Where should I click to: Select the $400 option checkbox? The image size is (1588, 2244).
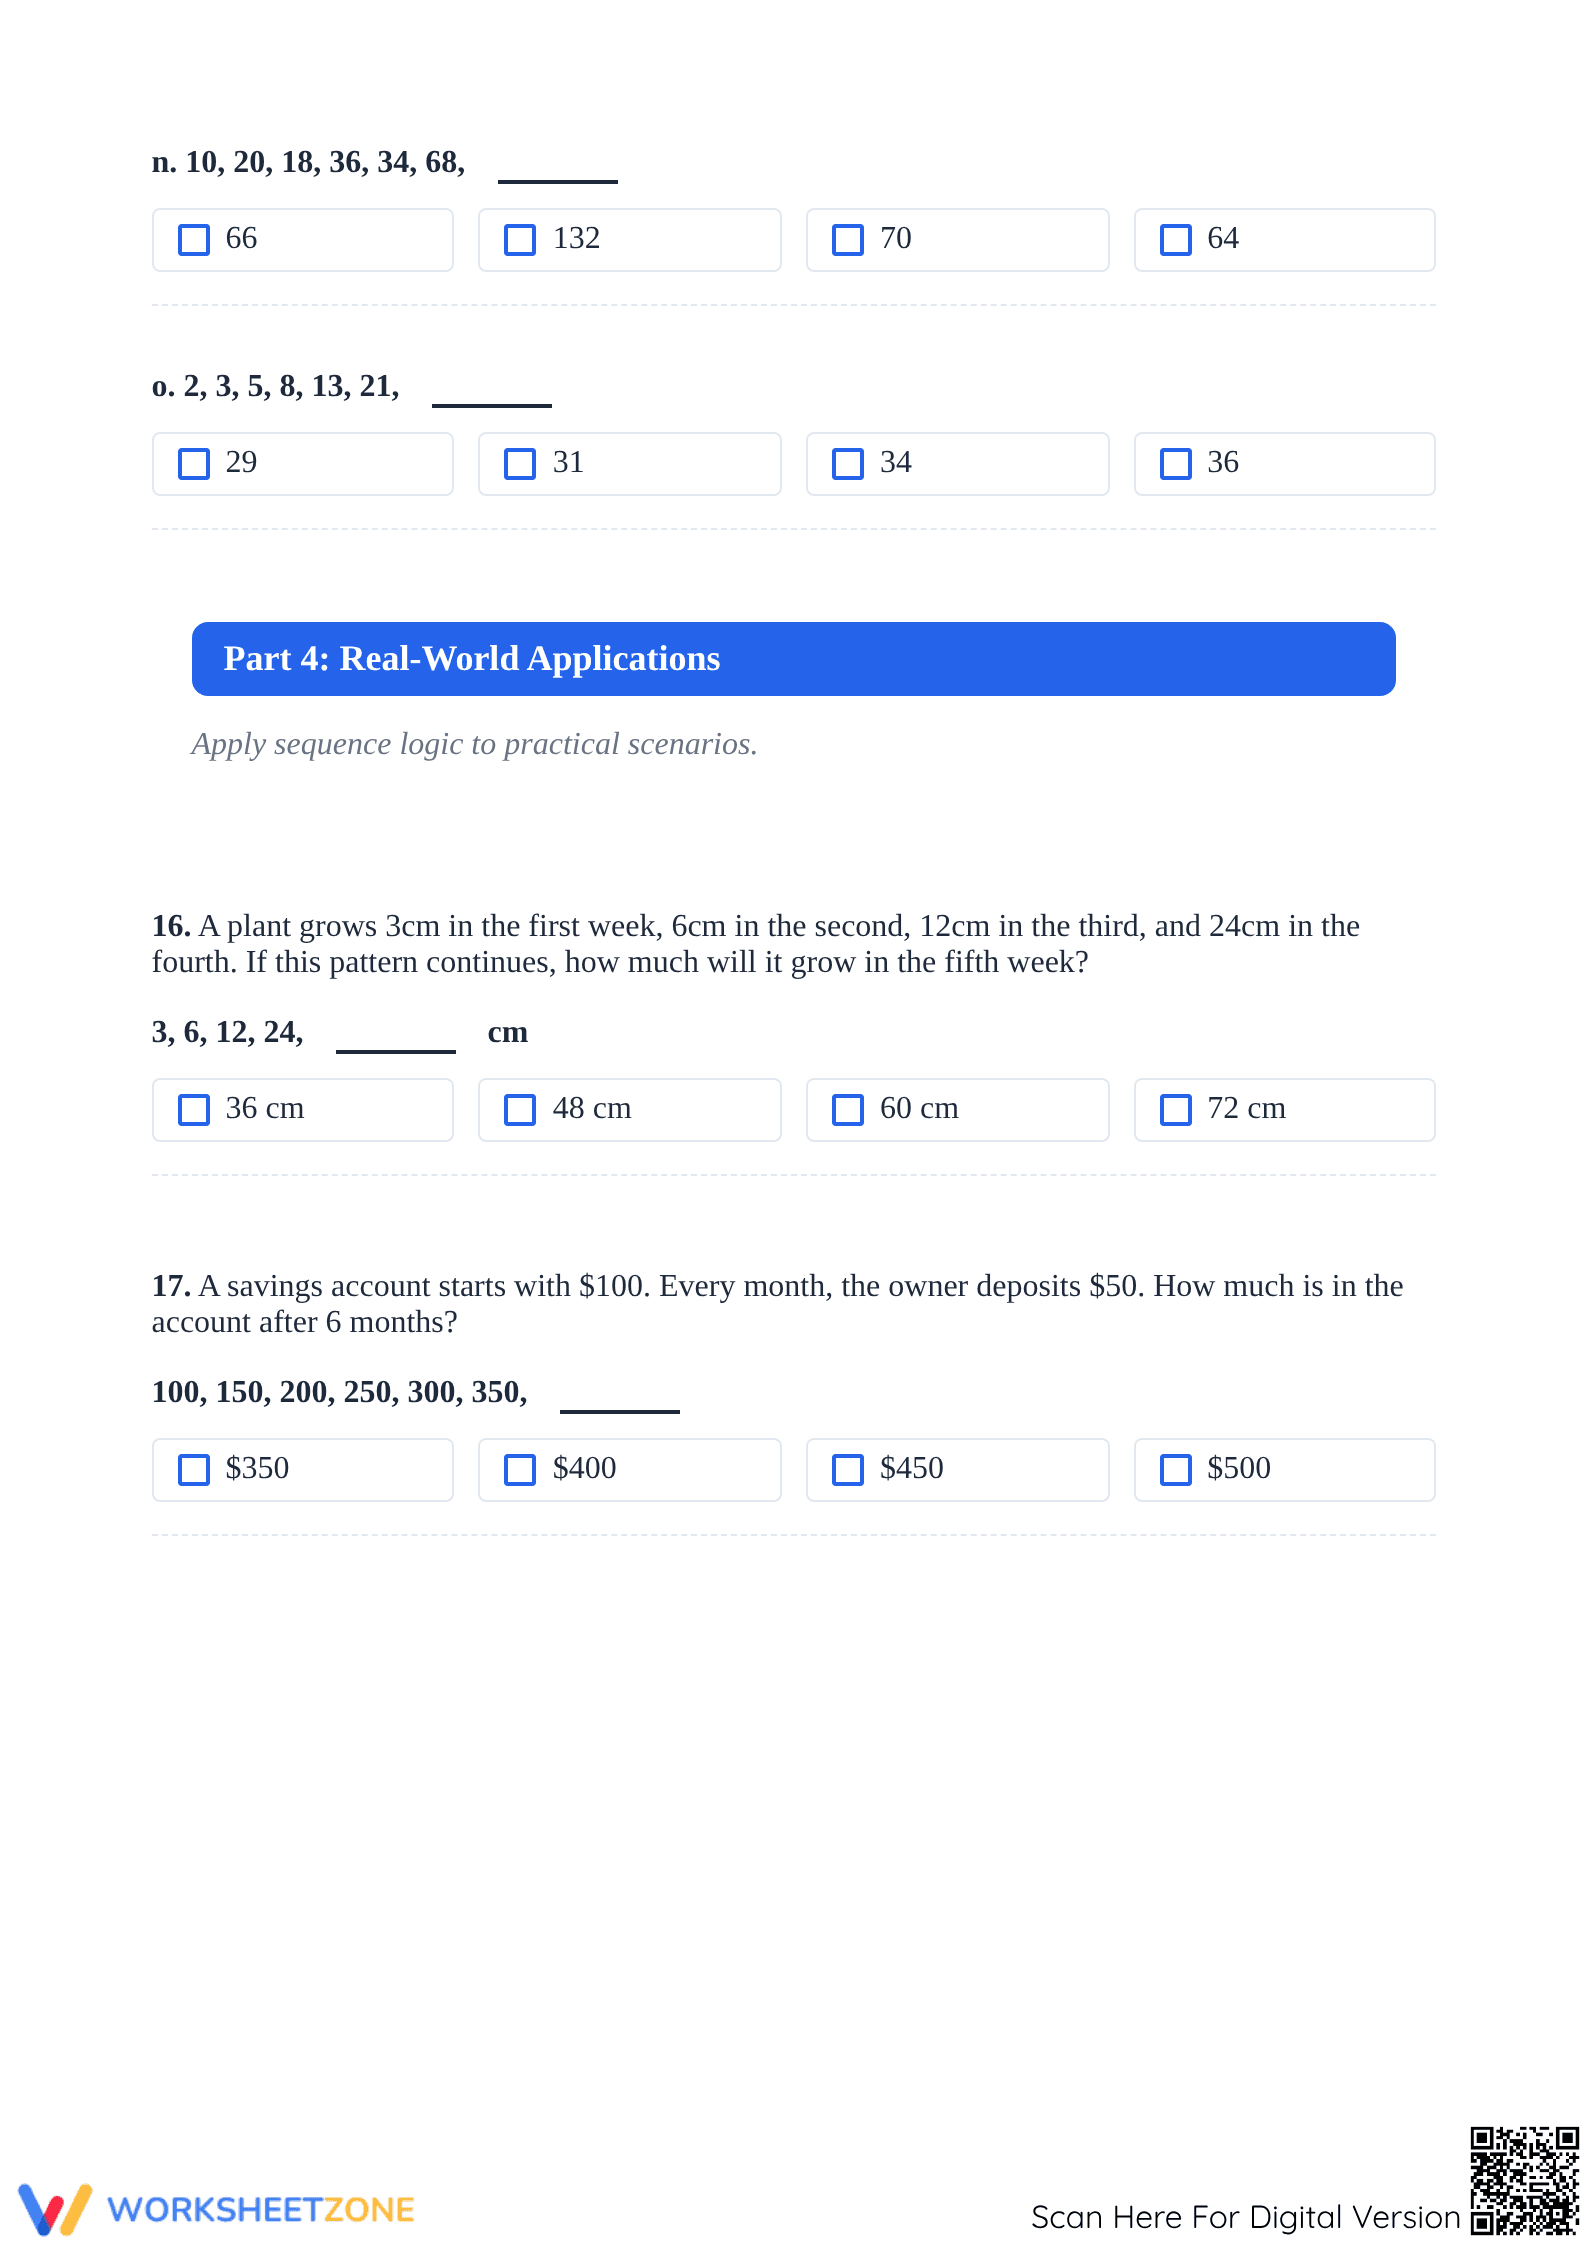click(x=520, y=1470)
